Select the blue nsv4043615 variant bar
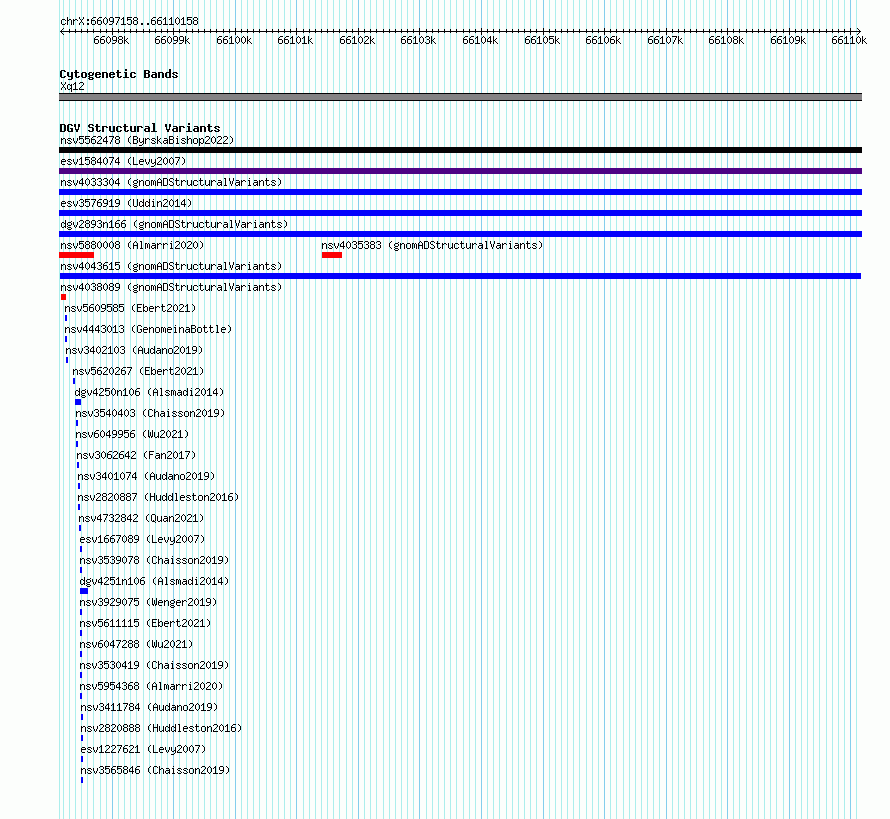 click(460, 276)
